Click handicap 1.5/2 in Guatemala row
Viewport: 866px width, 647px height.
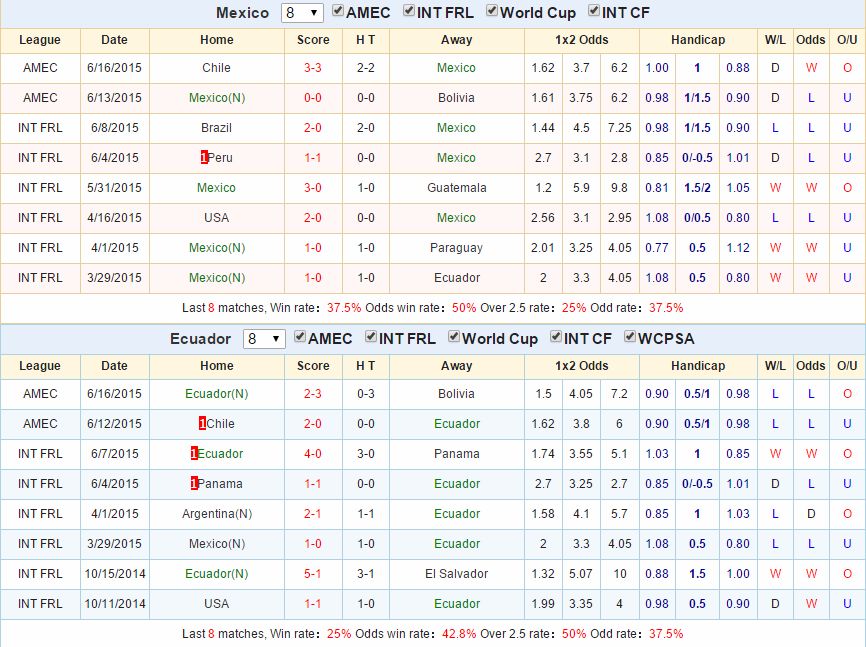click(698, 188)
